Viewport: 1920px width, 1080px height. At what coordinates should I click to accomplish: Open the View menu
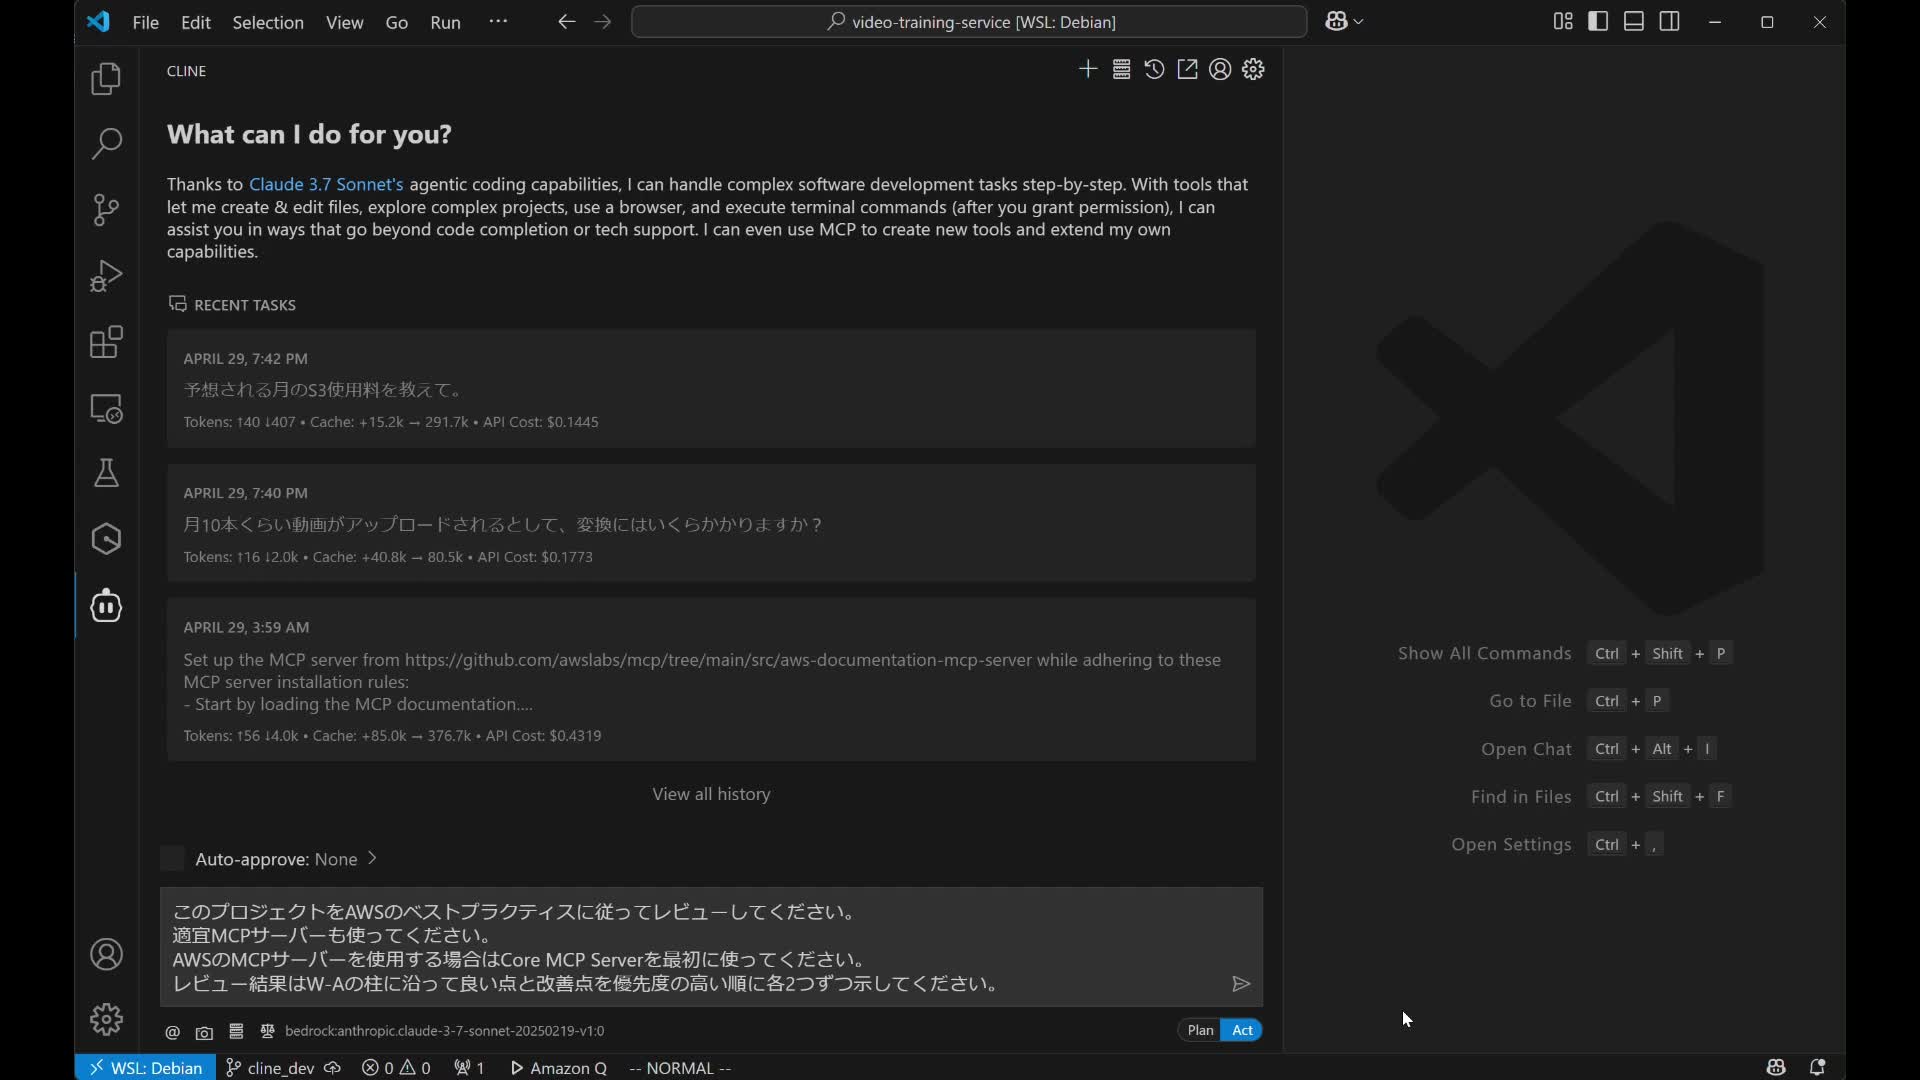point(345,22)
